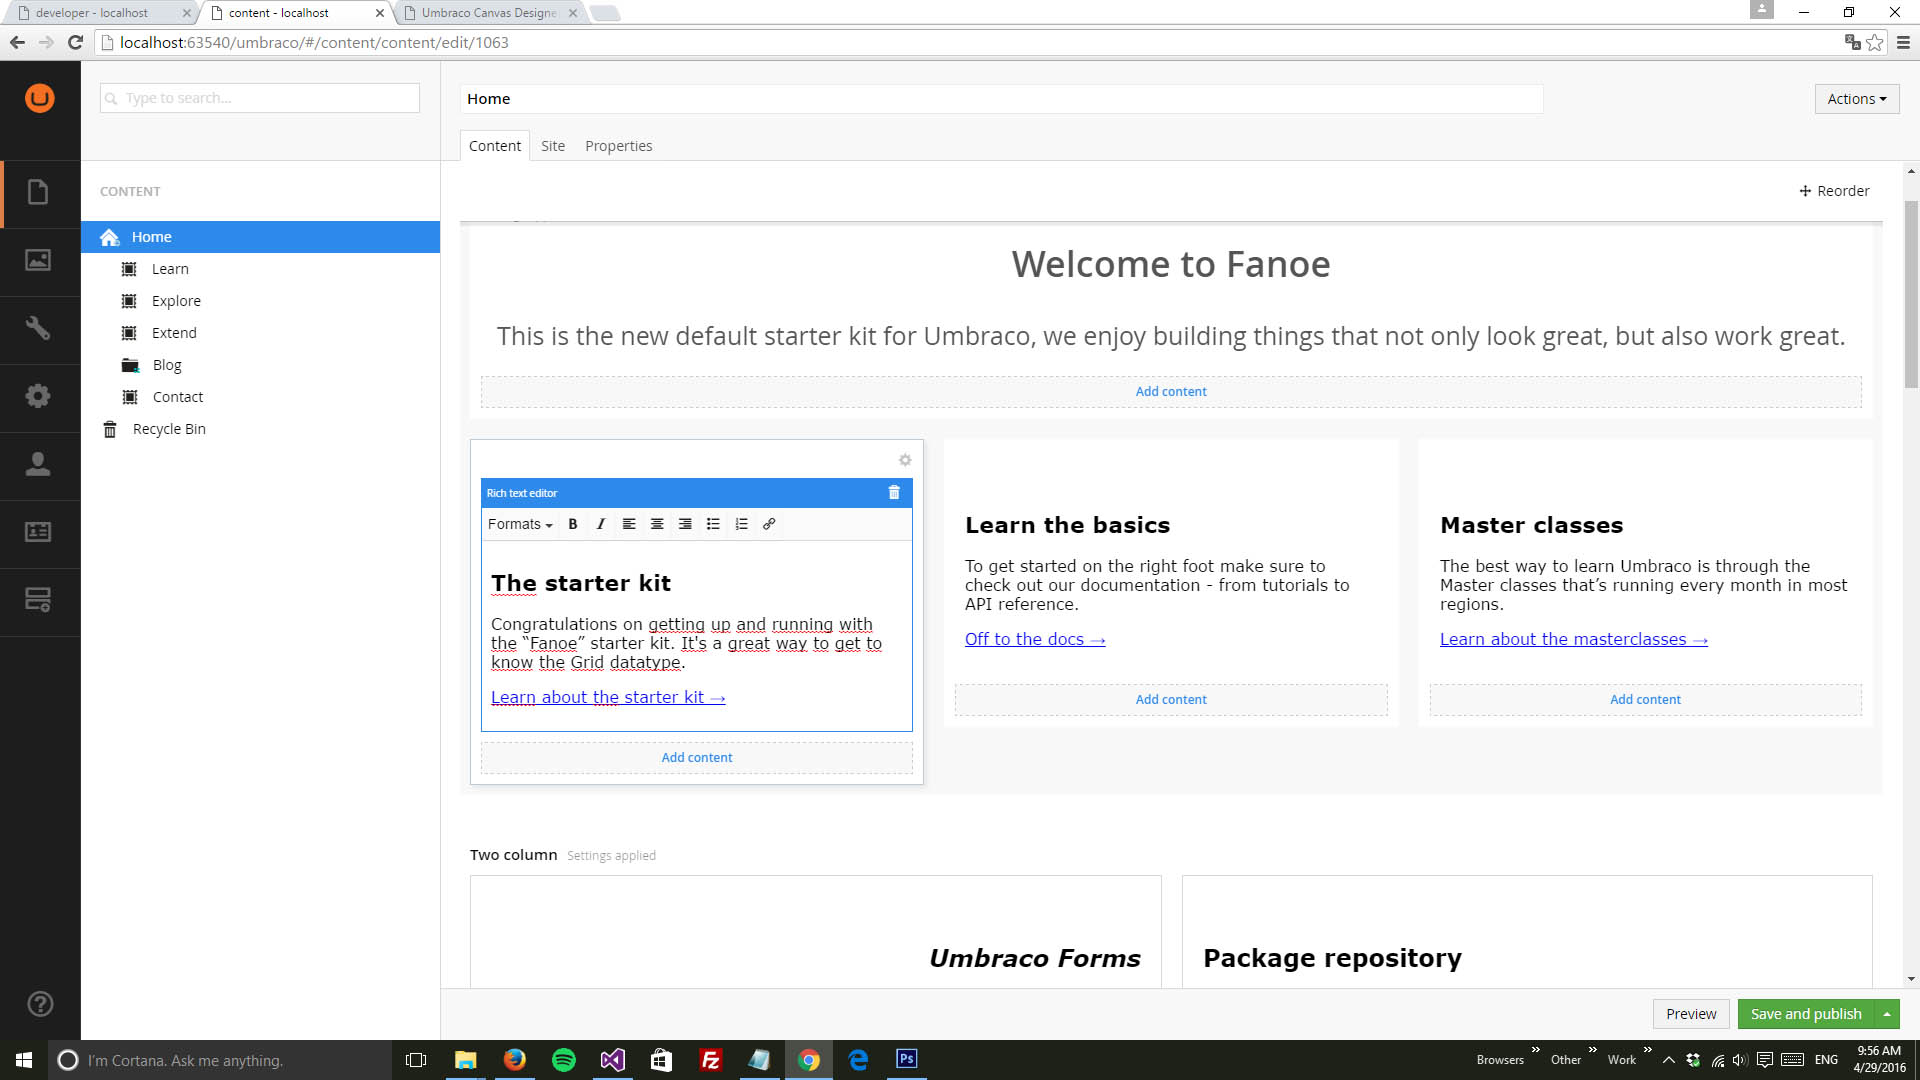Screen dimensions: 1920x1080
Task: Toggle italic in rich text editor
Action: [601, 524]
